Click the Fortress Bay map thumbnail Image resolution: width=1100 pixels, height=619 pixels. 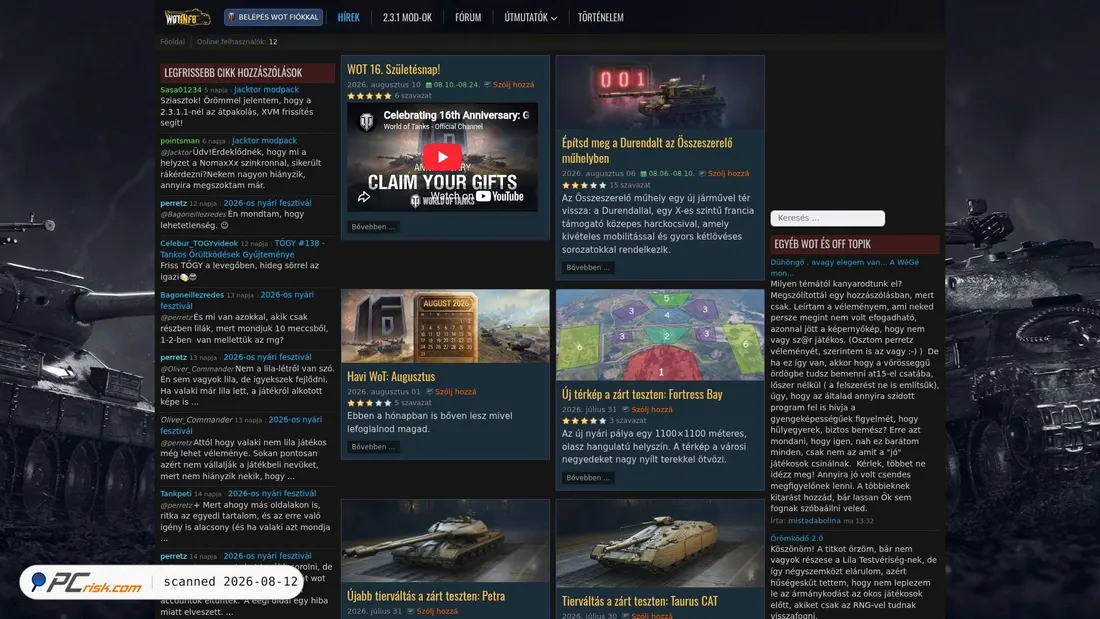pyautogui.click(x=660, y=335)
